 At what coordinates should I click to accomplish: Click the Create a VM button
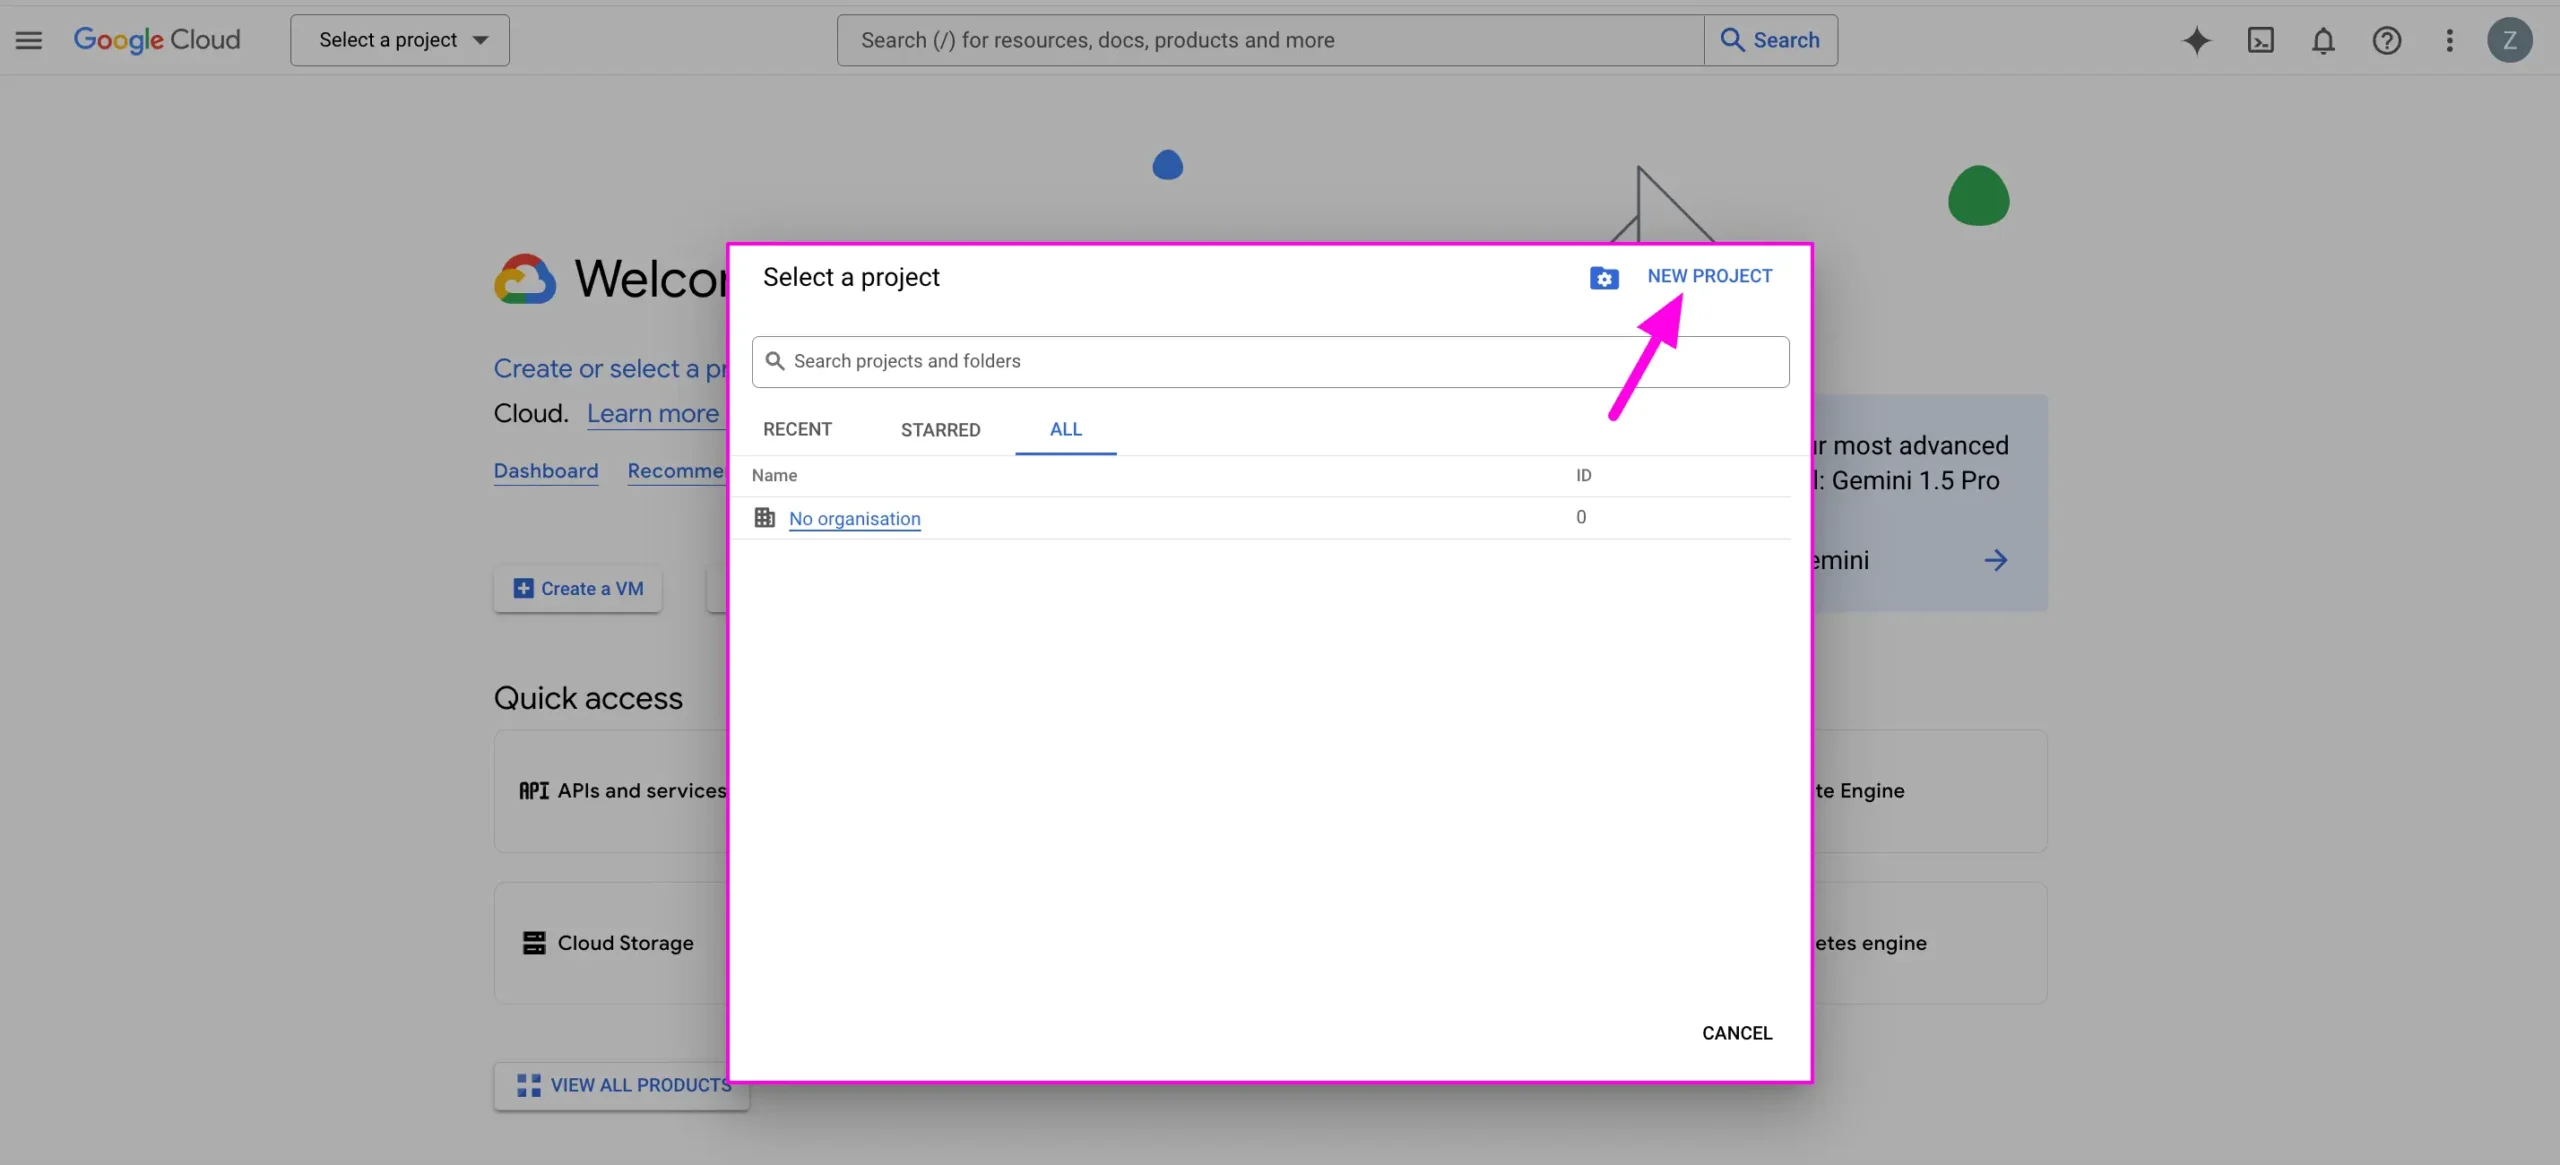577,589
